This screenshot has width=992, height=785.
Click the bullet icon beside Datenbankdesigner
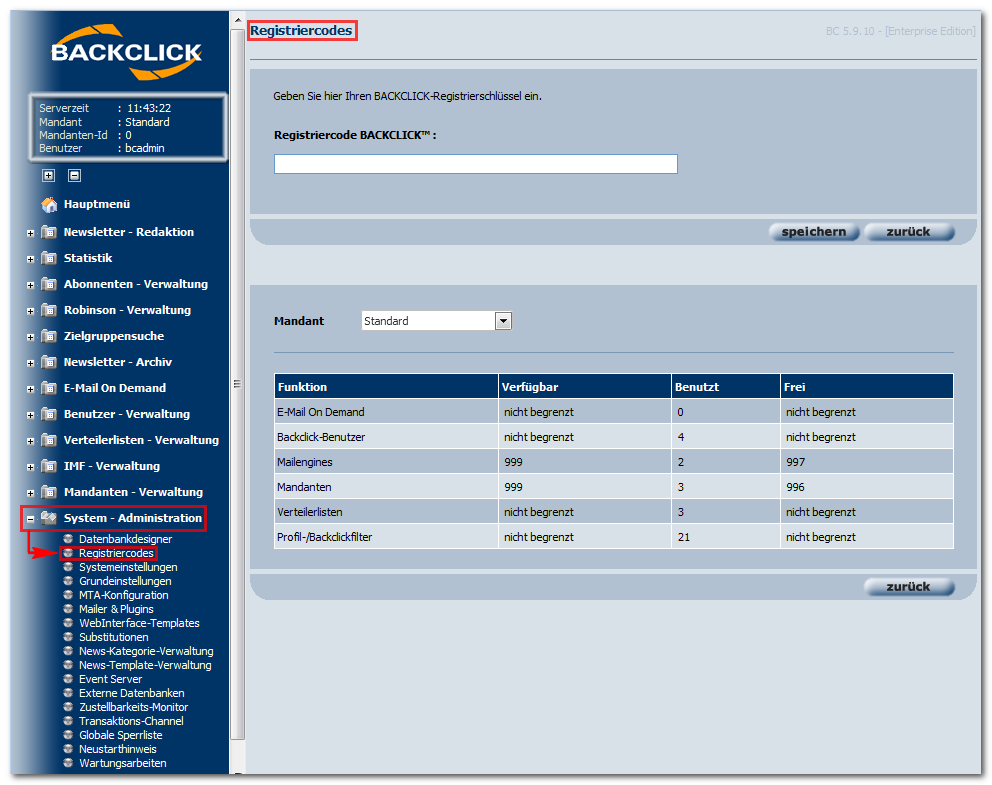68,539
